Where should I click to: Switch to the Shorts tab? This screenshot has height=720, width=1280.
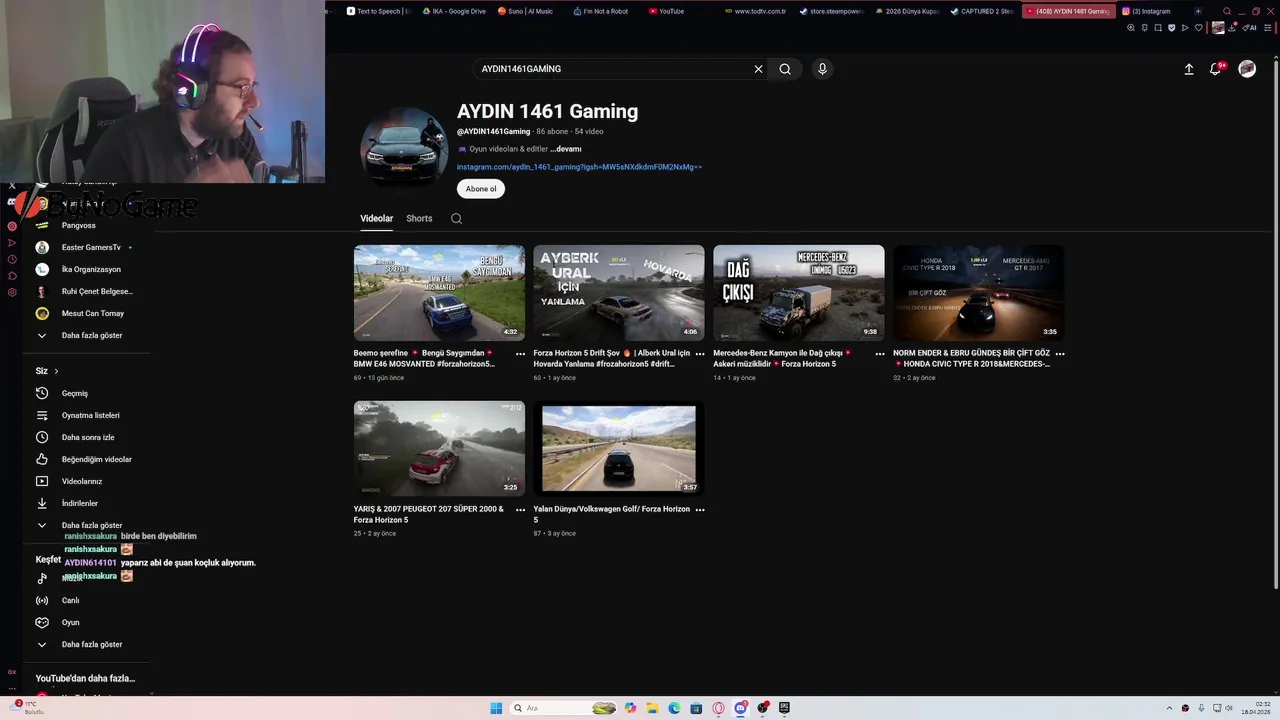[x=419, y=218]
